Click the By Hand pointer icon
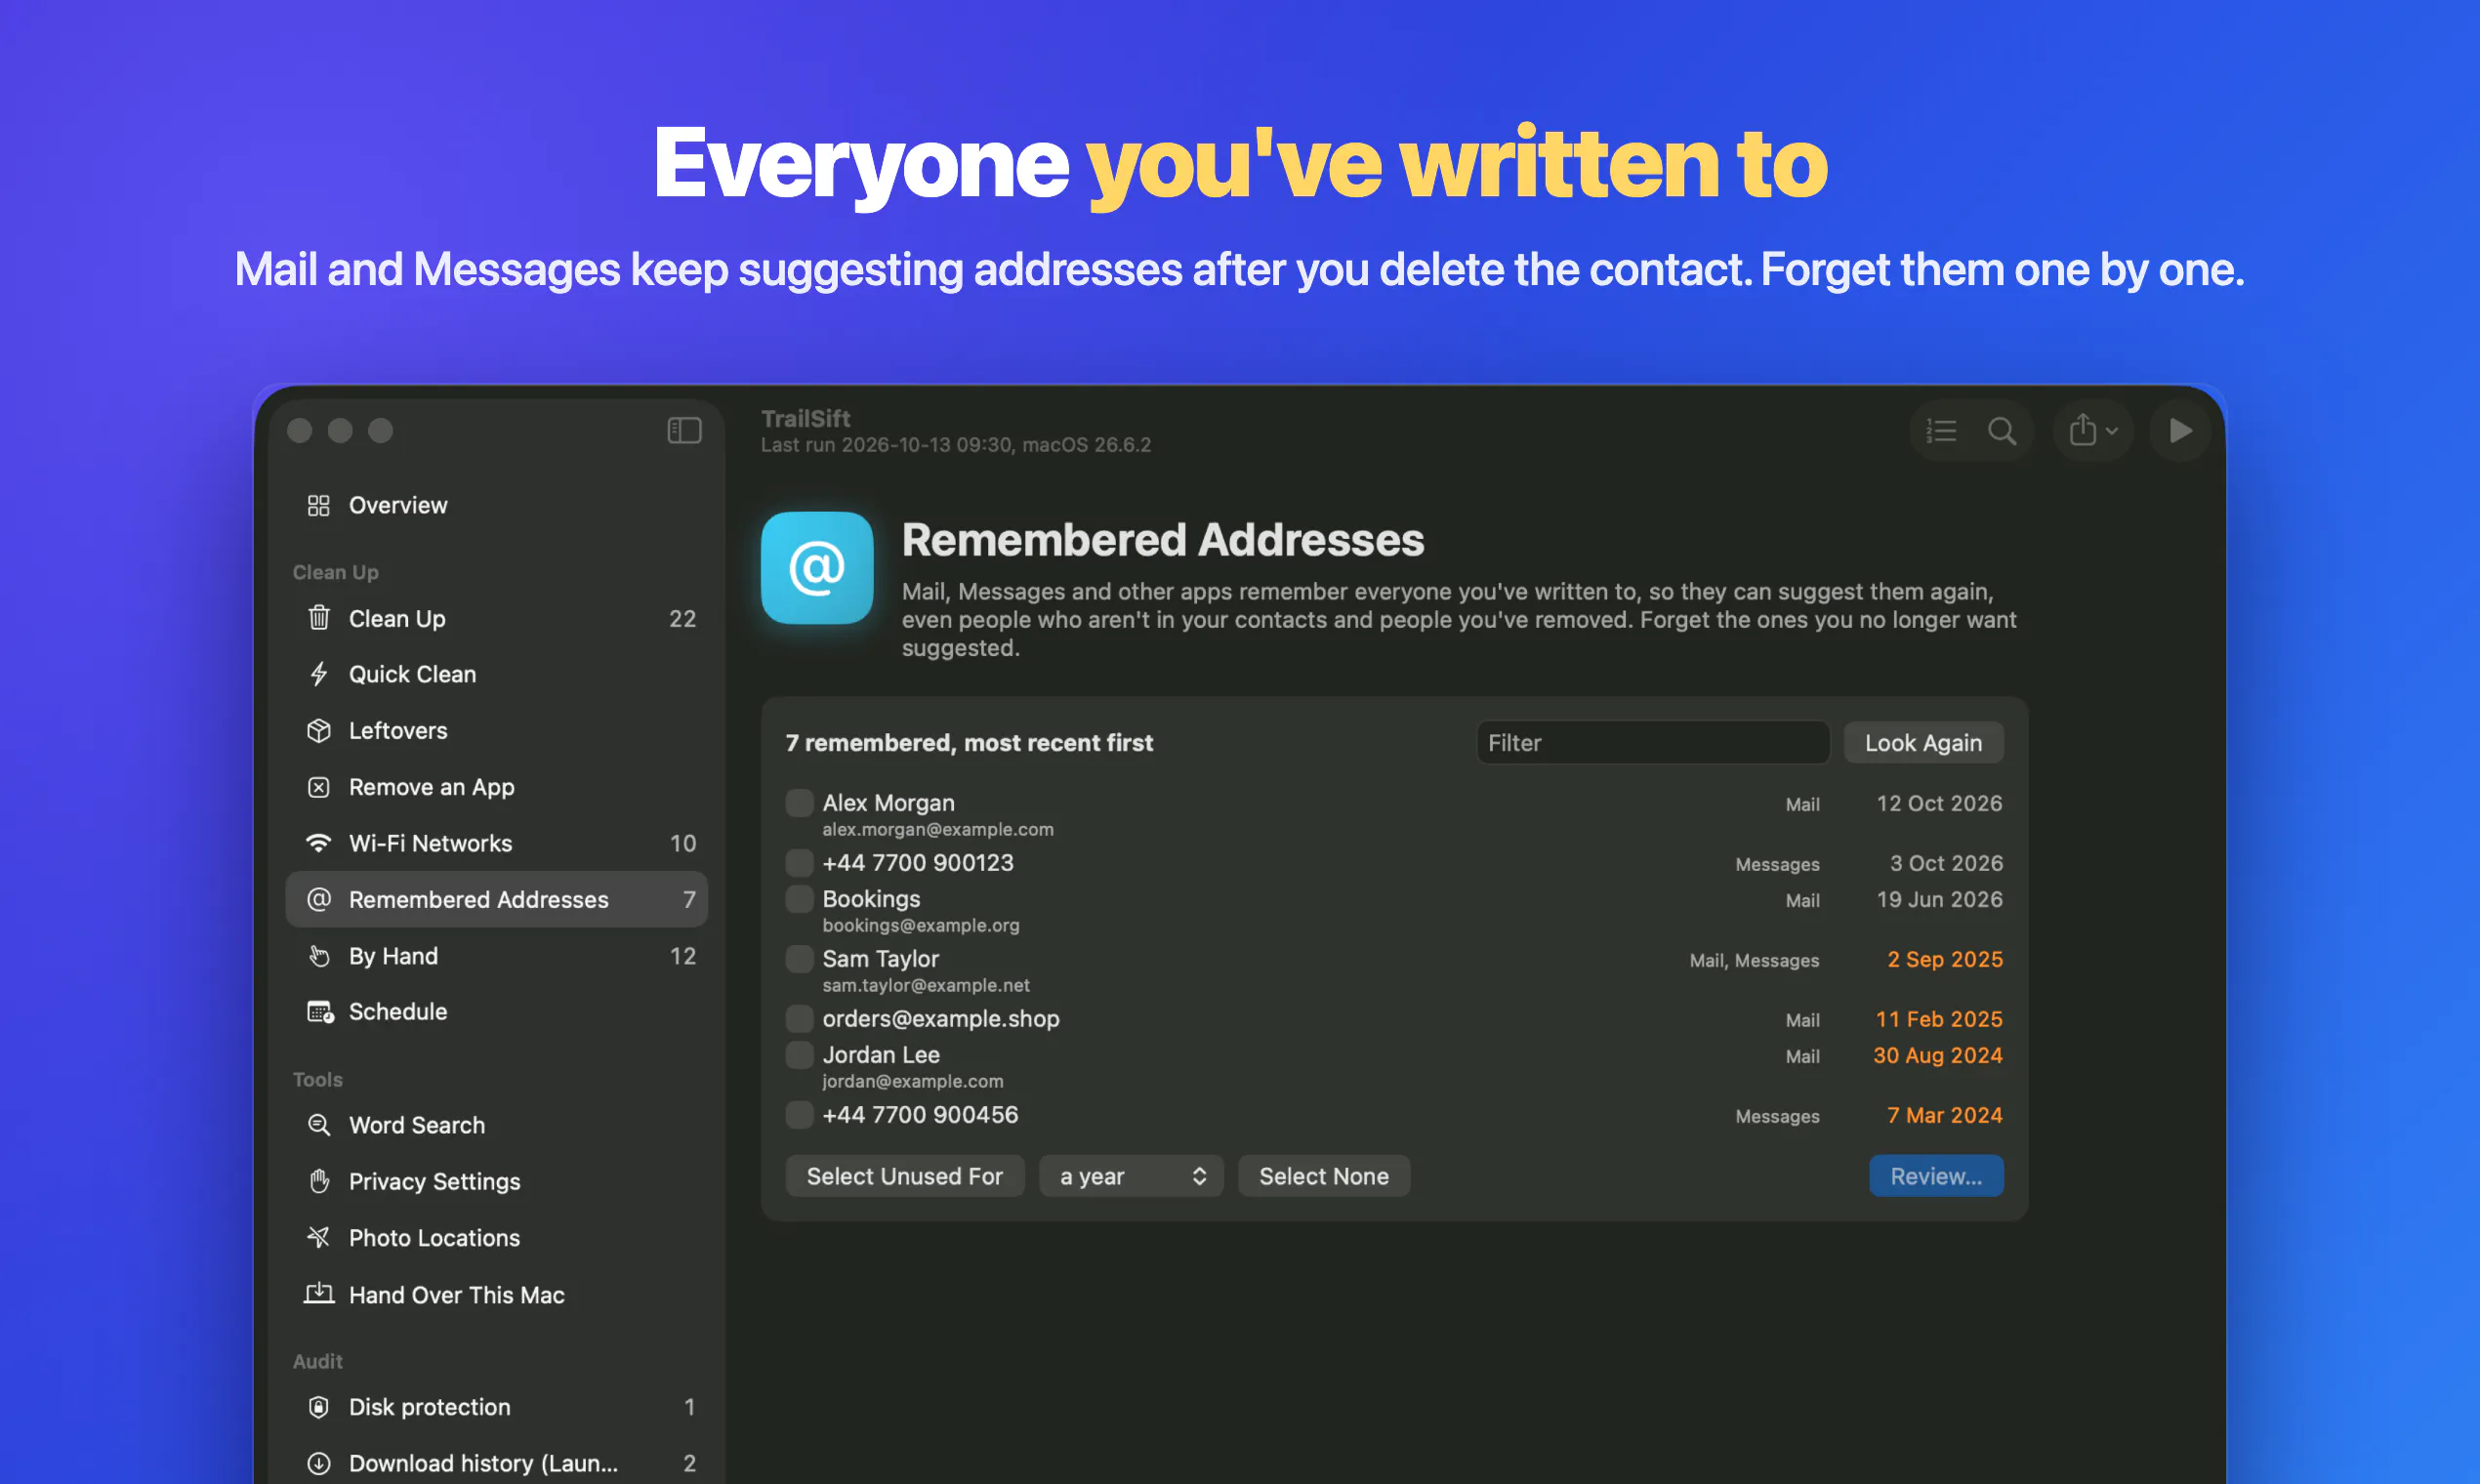 pos(318,956)
